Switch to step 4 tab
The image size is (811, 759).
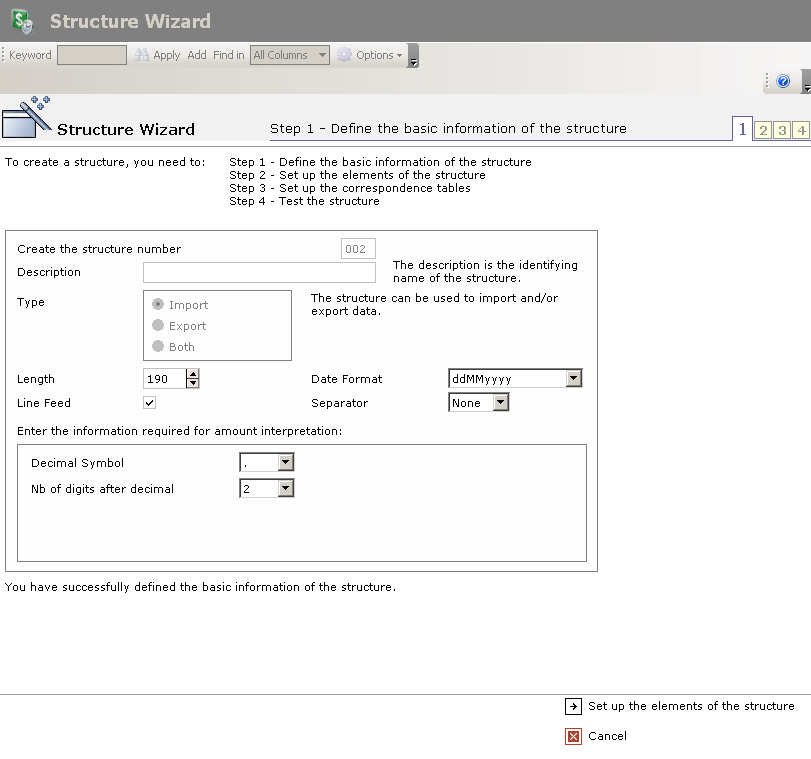point(801,130)
